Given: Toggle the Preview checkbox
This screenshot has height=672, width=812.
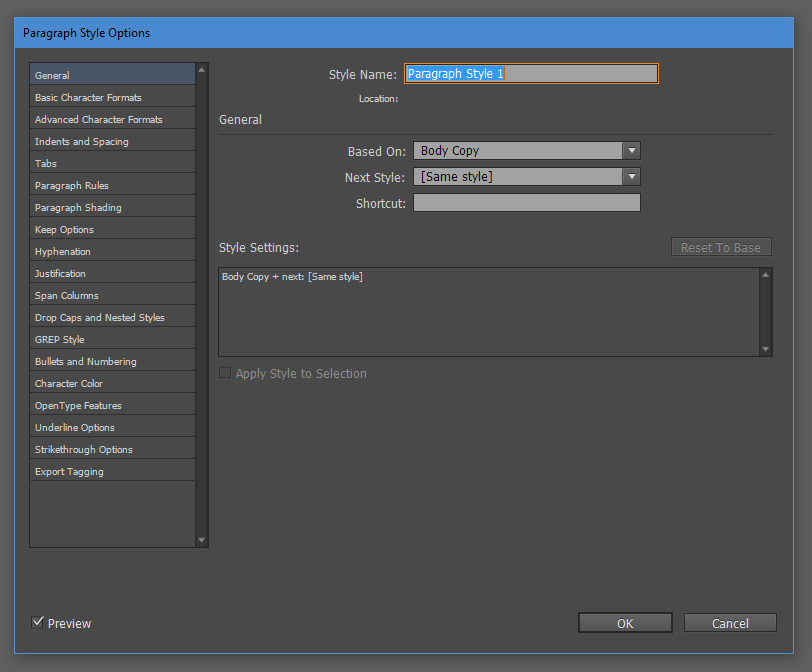Looking at the screenshot, I should tap(38, 622).
